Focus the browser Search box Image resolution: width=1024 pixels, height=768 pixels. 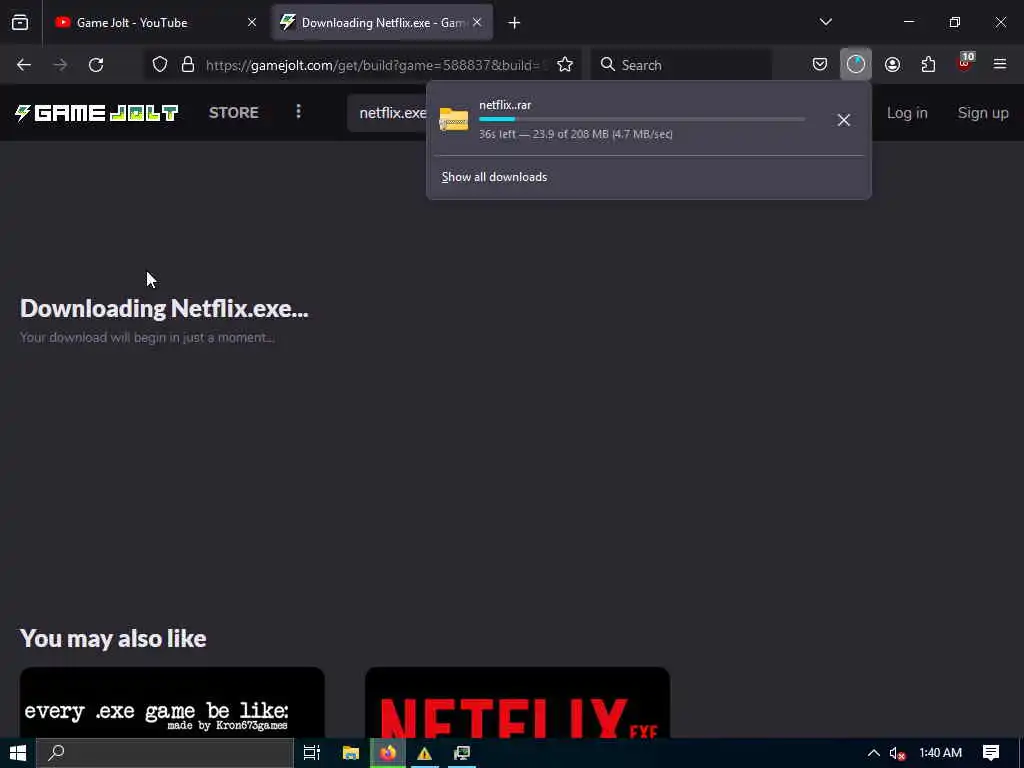point(682,65)
